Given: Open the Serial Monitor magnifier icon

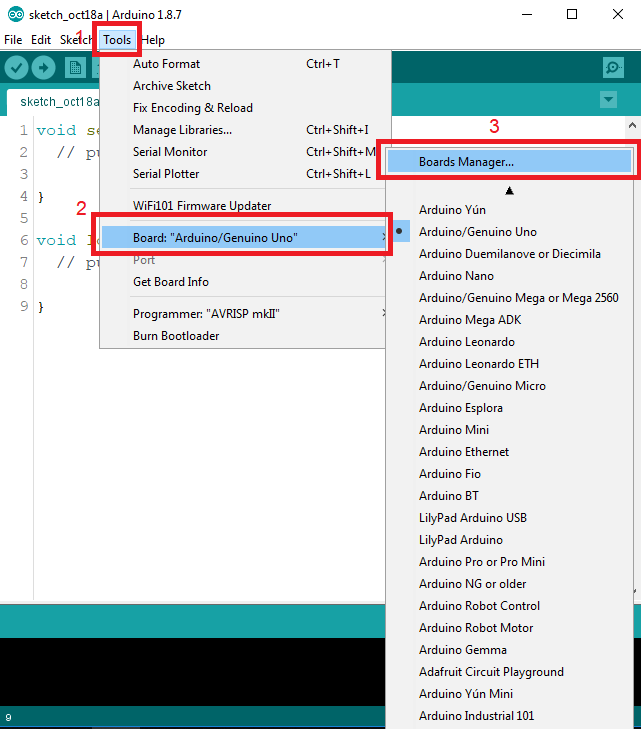Looking at the screenshot, I should pos(613,68).
